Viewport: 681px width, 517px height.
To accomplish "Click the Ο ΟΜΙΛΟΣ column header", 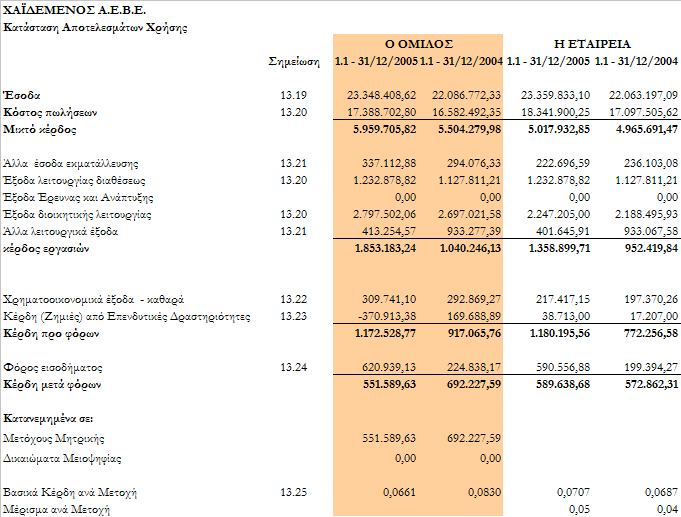I will 419,44.
